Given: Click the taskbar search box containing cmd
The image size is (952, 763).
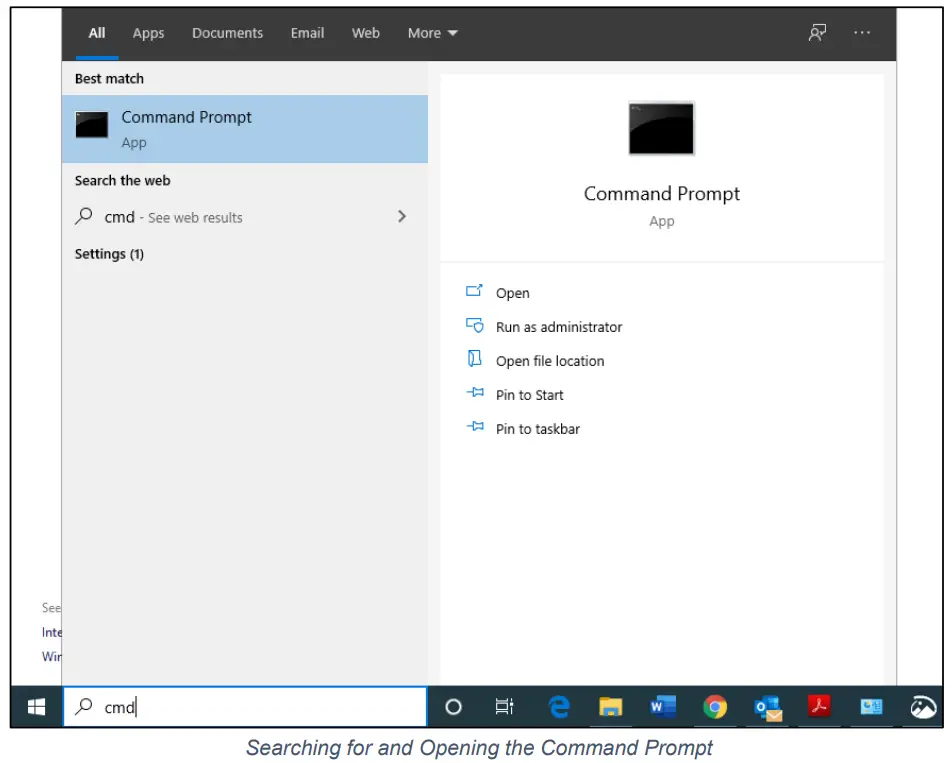Looking at the screenshot, I should (x=245, y=707).
